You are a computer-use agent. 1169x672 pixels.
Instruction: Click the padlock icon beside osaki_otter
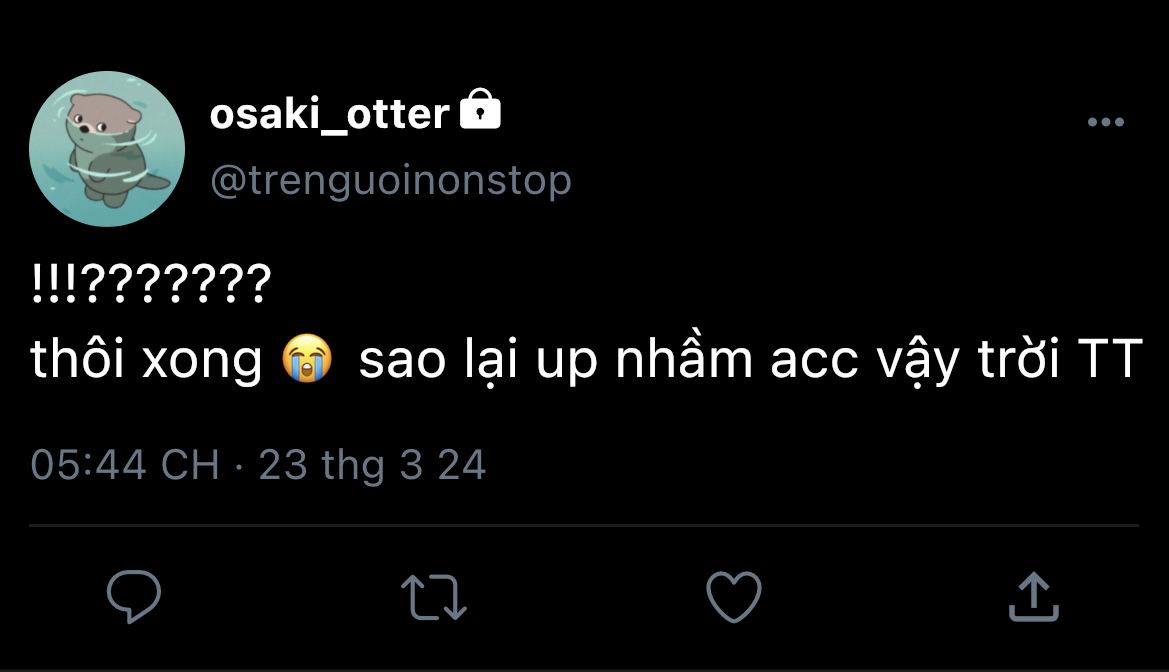(x=479, y=111)
